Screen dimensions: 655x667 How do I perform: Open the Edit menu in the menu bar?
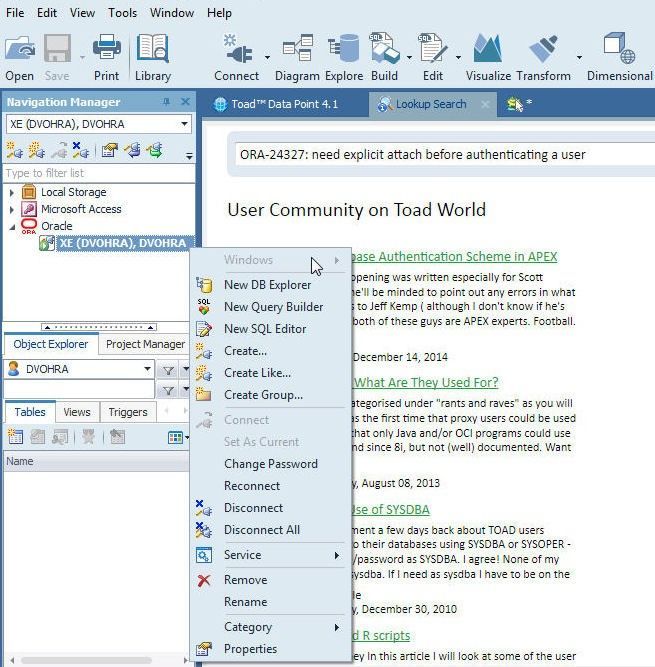(x=47, y=13)
